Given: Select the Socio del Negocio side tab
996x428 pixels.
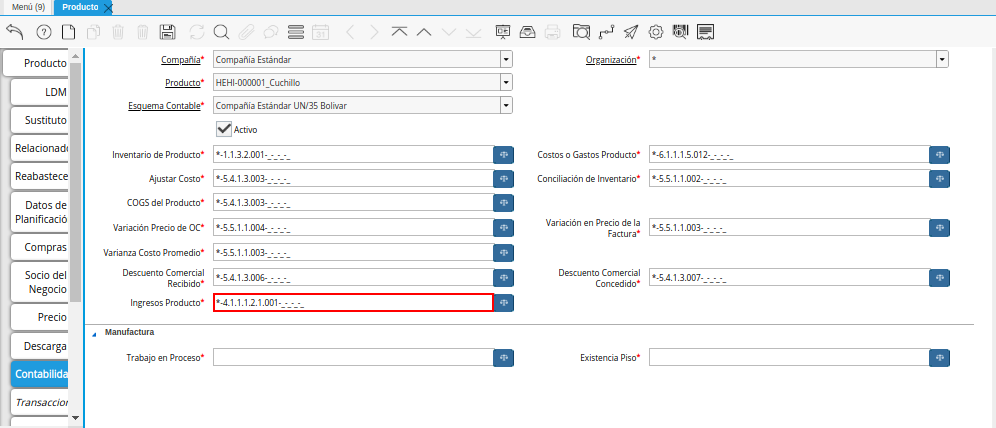Looking at the screenshot, I should tap(39, 282).
